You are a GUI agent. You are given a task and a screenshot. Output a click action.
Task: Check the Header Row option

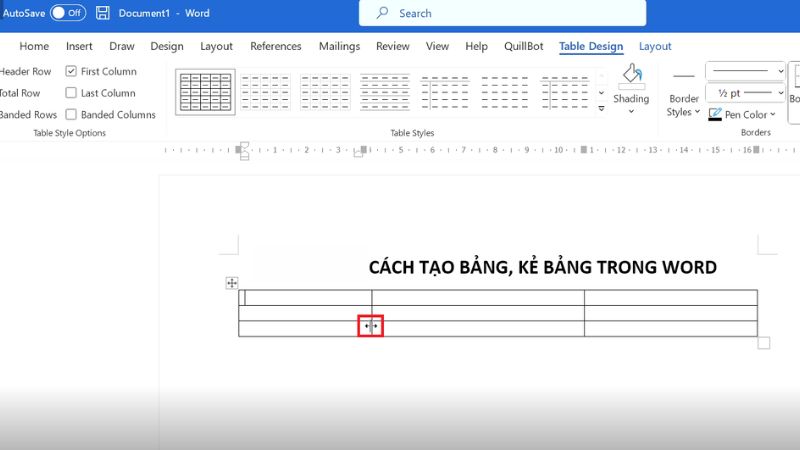pyautogui.click(x=26, y=71)
